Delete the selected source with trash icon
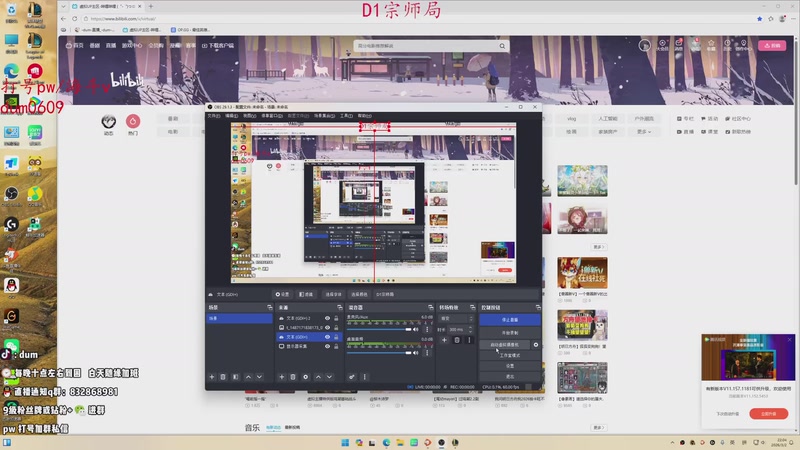This screenshot has height=450, width=800. click(293, 377)
